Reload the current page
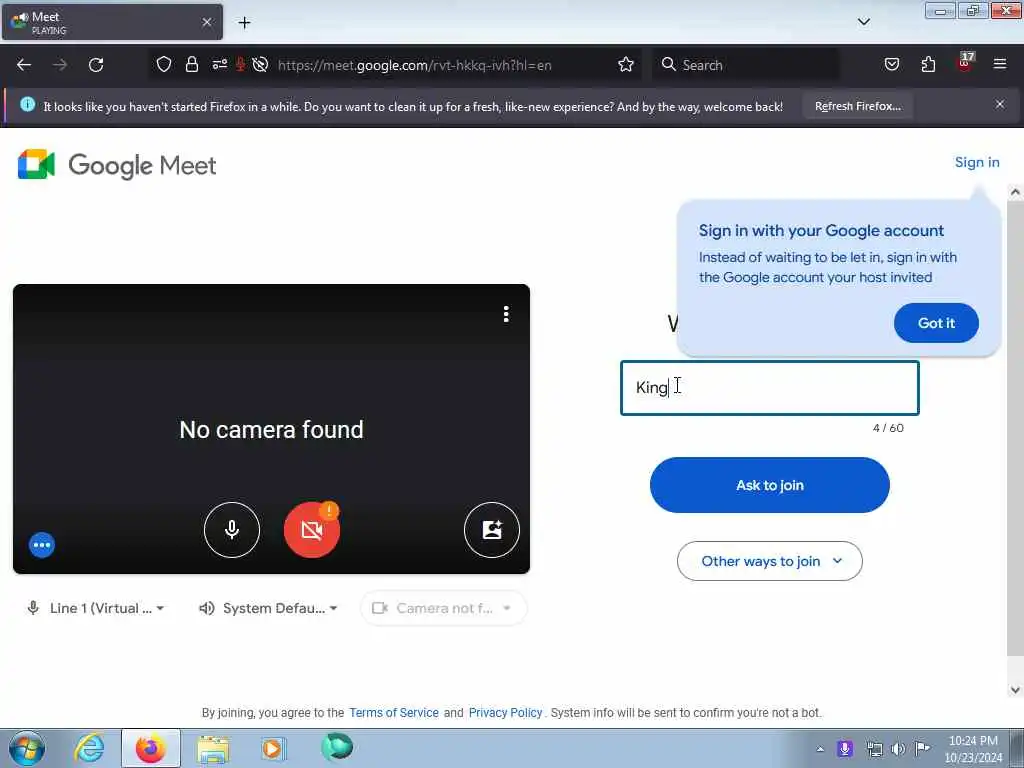1024x768 pixels. (x=96, y=65)
